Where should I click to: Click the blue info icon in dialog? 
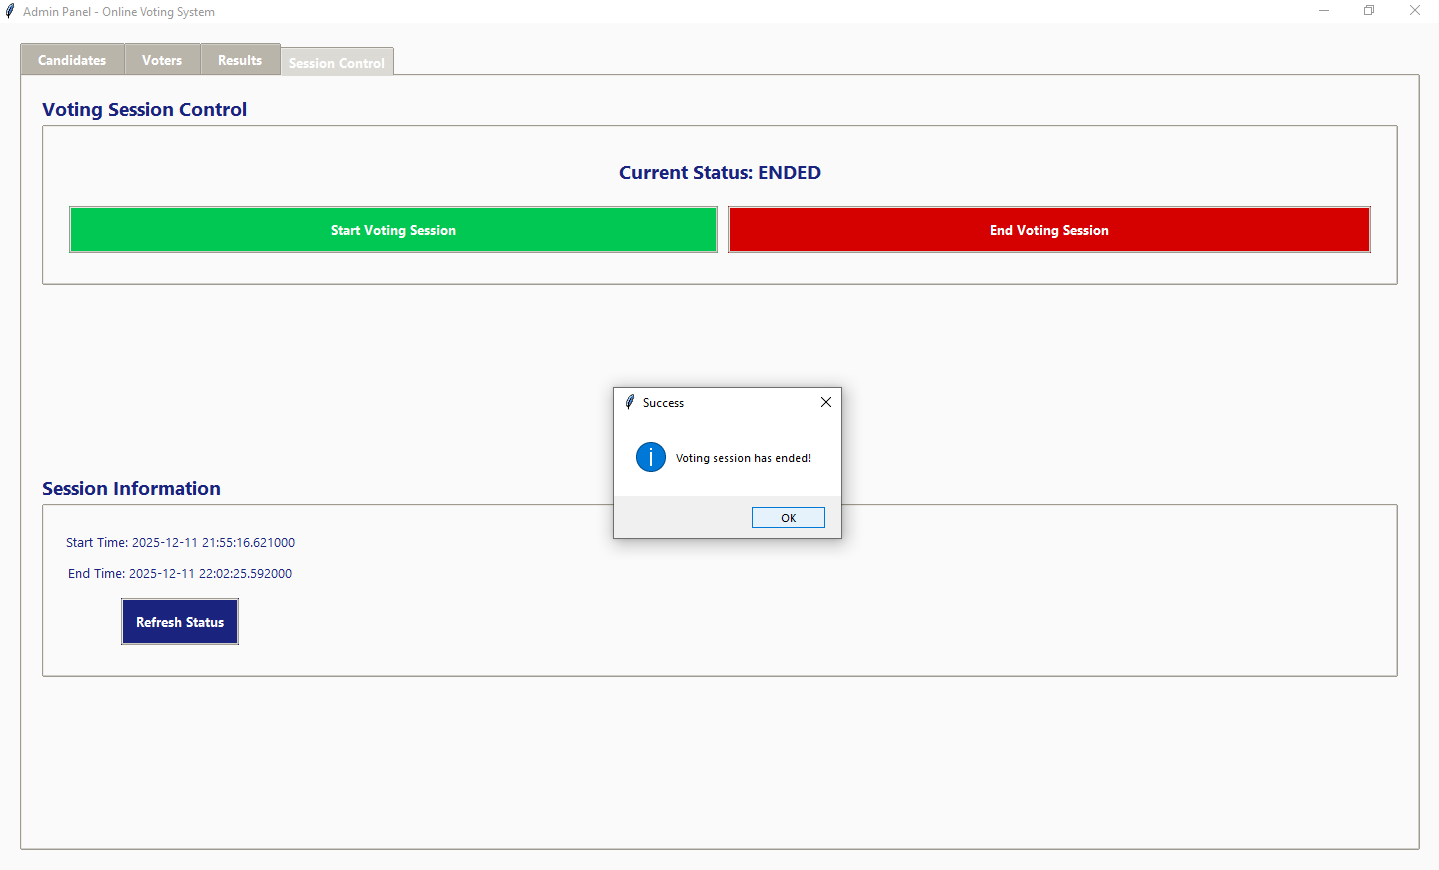click(650, 457)
